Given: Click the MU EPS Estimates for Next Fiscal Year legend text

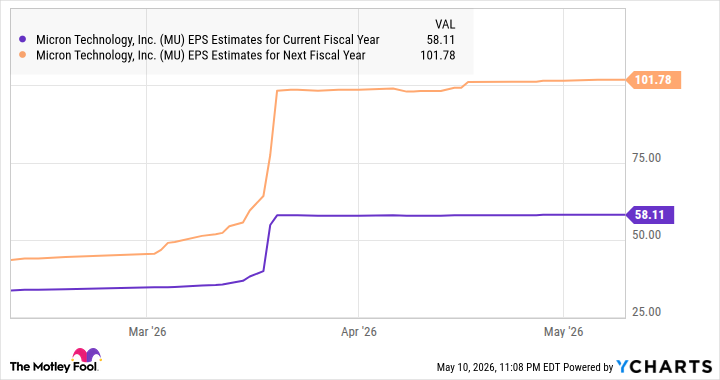Looking at the screenshot, I should (201, 56).
